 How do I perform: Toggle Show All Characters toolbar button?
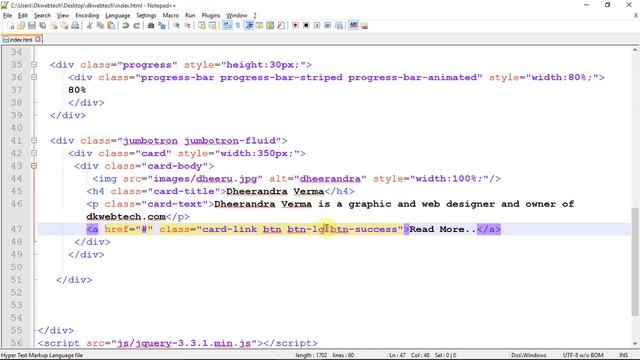[x=238, y=26]
